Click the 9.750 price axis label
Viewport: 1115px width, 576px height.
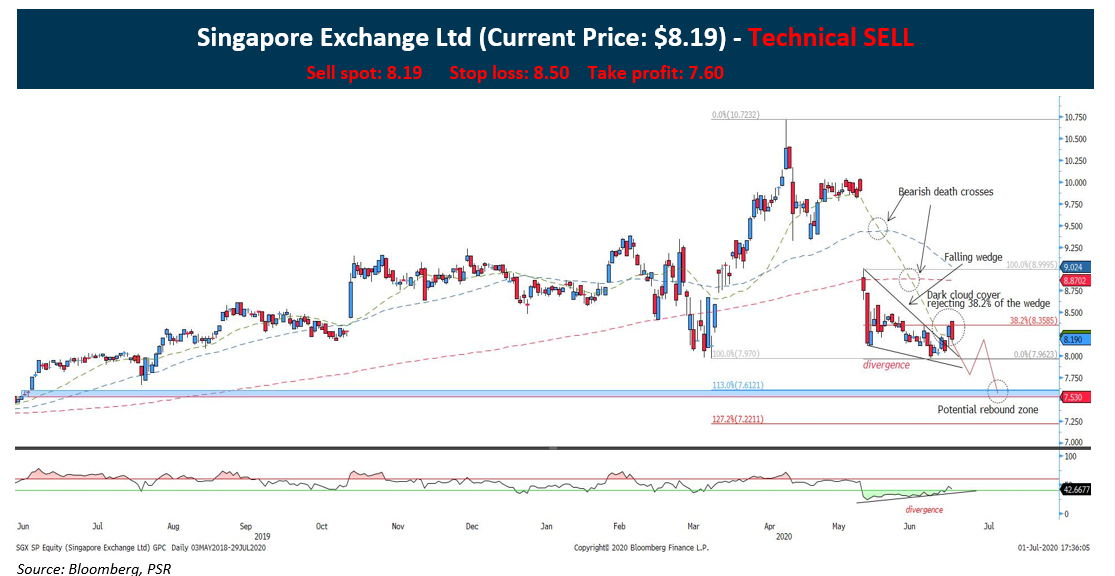click(1076, 205)
